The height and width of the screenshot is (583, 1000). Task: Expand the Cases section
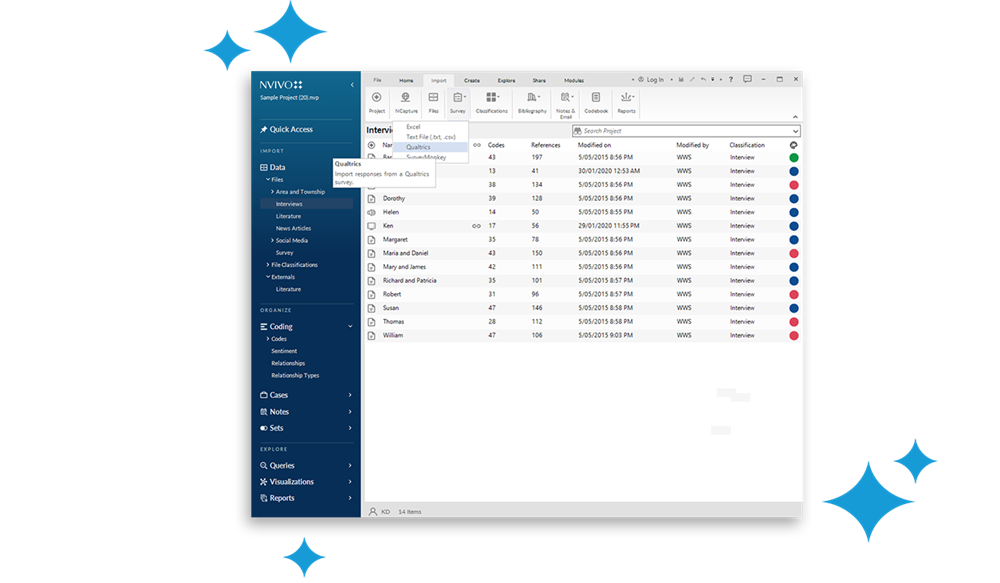[350, 395]
